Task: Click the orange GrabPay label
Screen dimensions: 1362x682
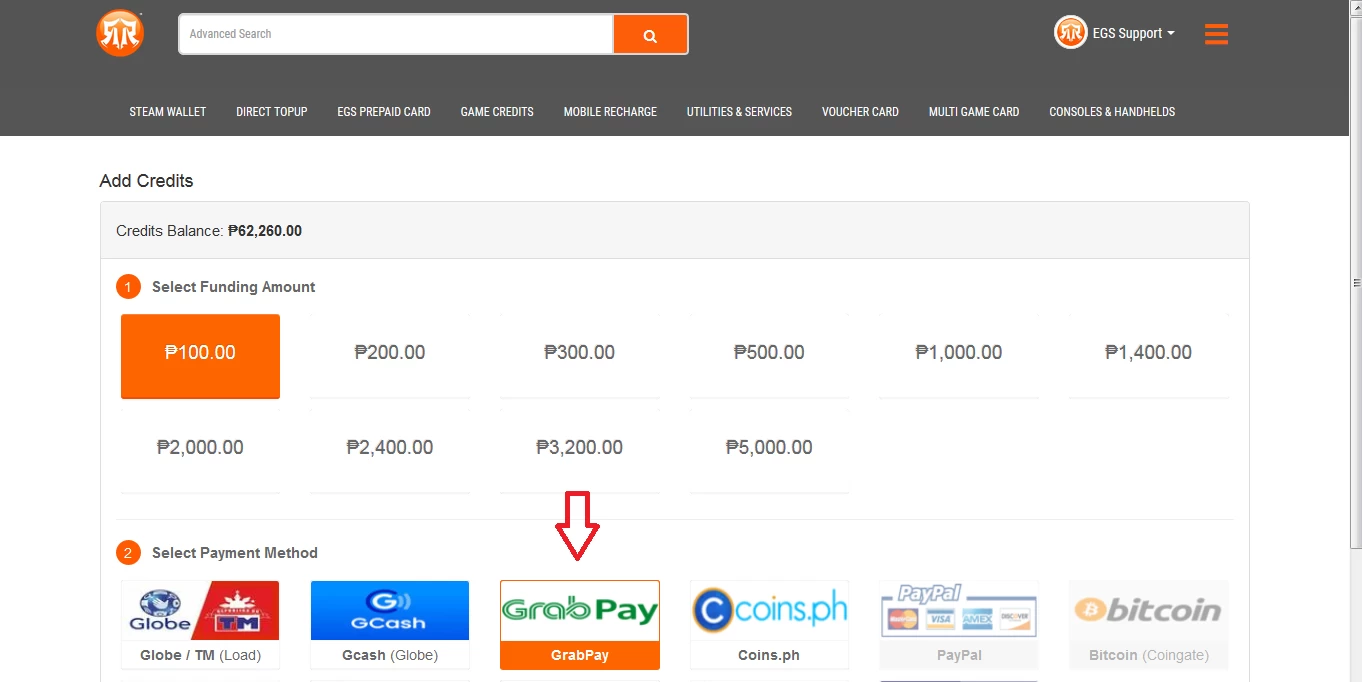Action: point(580,655)
